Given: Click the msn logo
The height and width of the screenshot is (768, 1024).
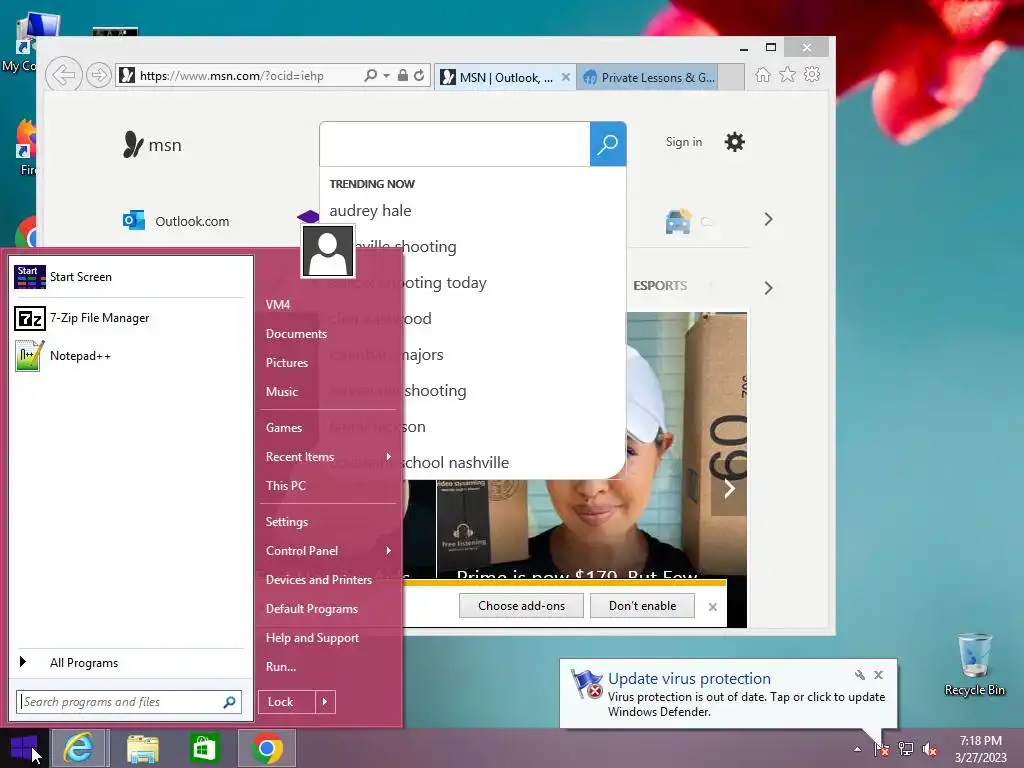Looking at the screenshot, I should tap(152, 144).
